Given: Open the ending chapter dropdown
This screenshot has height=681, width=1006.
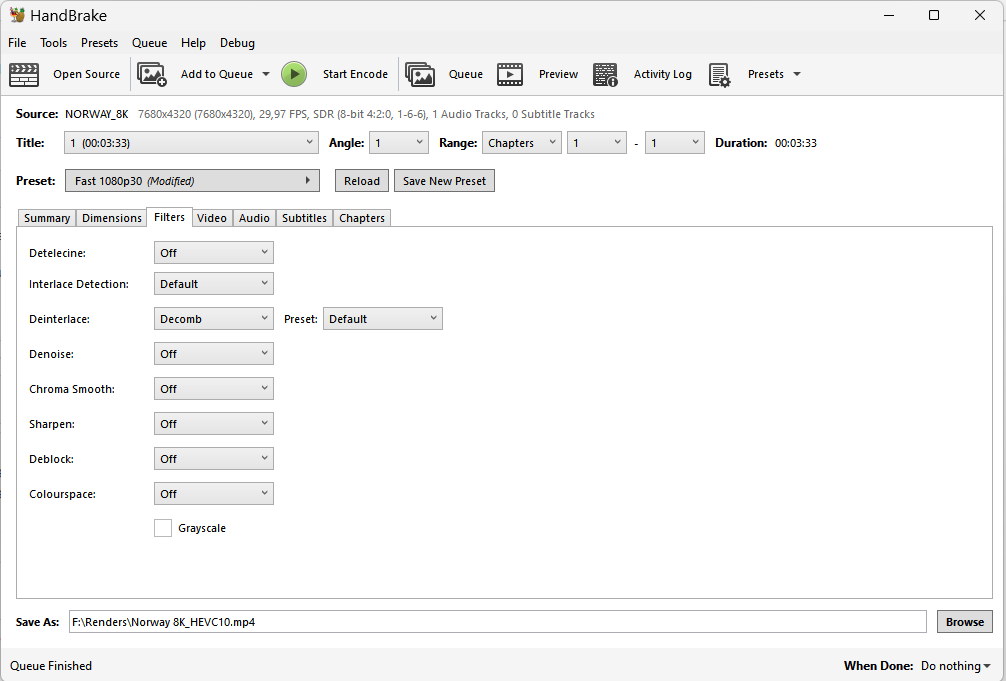Looking at the screenshot, I should (x=674, y=142).
